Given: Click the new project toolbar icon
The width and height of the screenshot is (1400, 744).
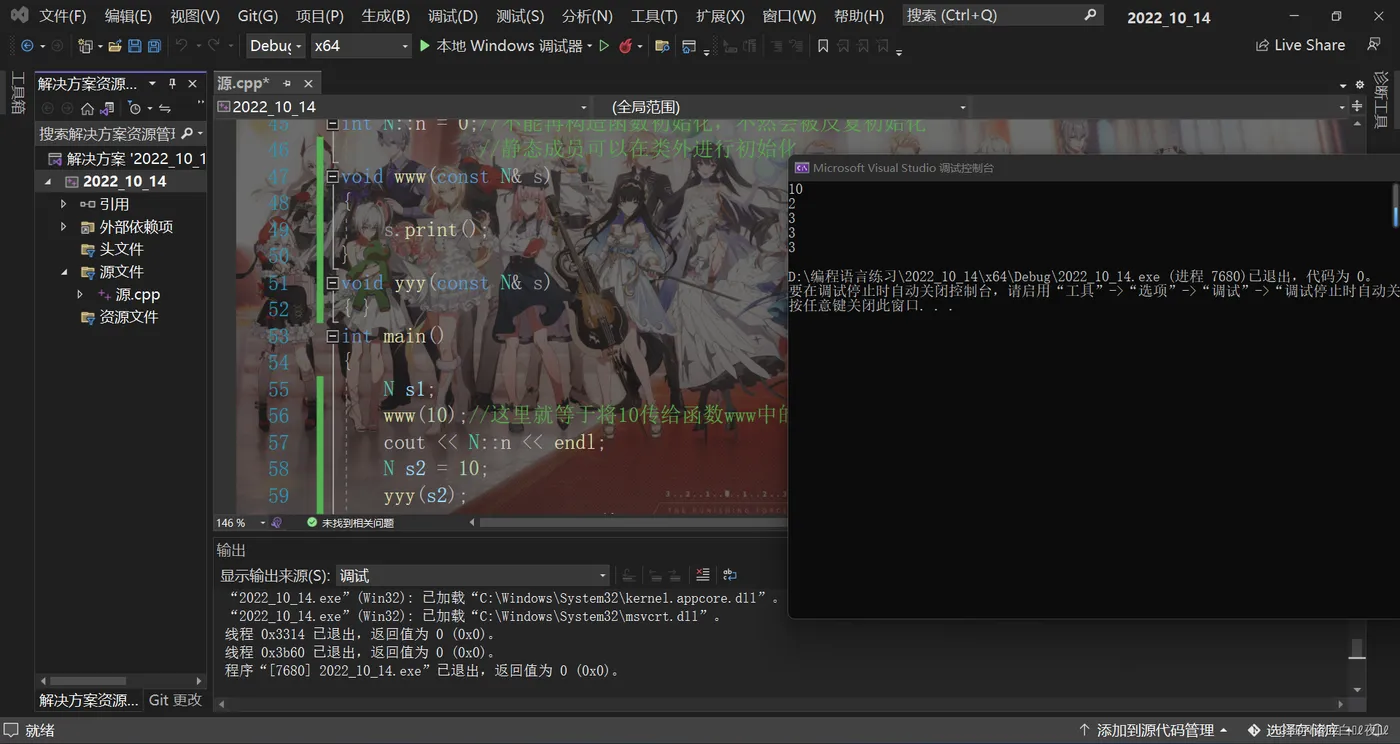Looking at the screenshot, I should tap(85, 46).
